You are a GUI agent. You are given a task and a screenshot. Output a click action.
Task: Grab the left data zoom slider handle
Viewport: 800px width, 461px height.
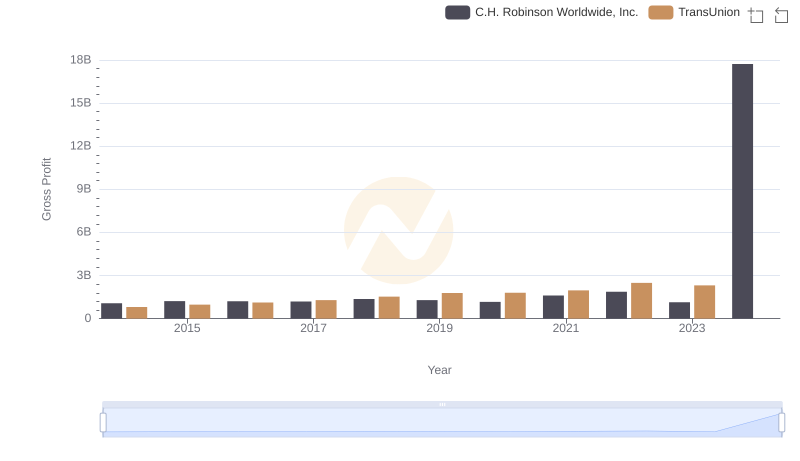[x=103, y=423]
